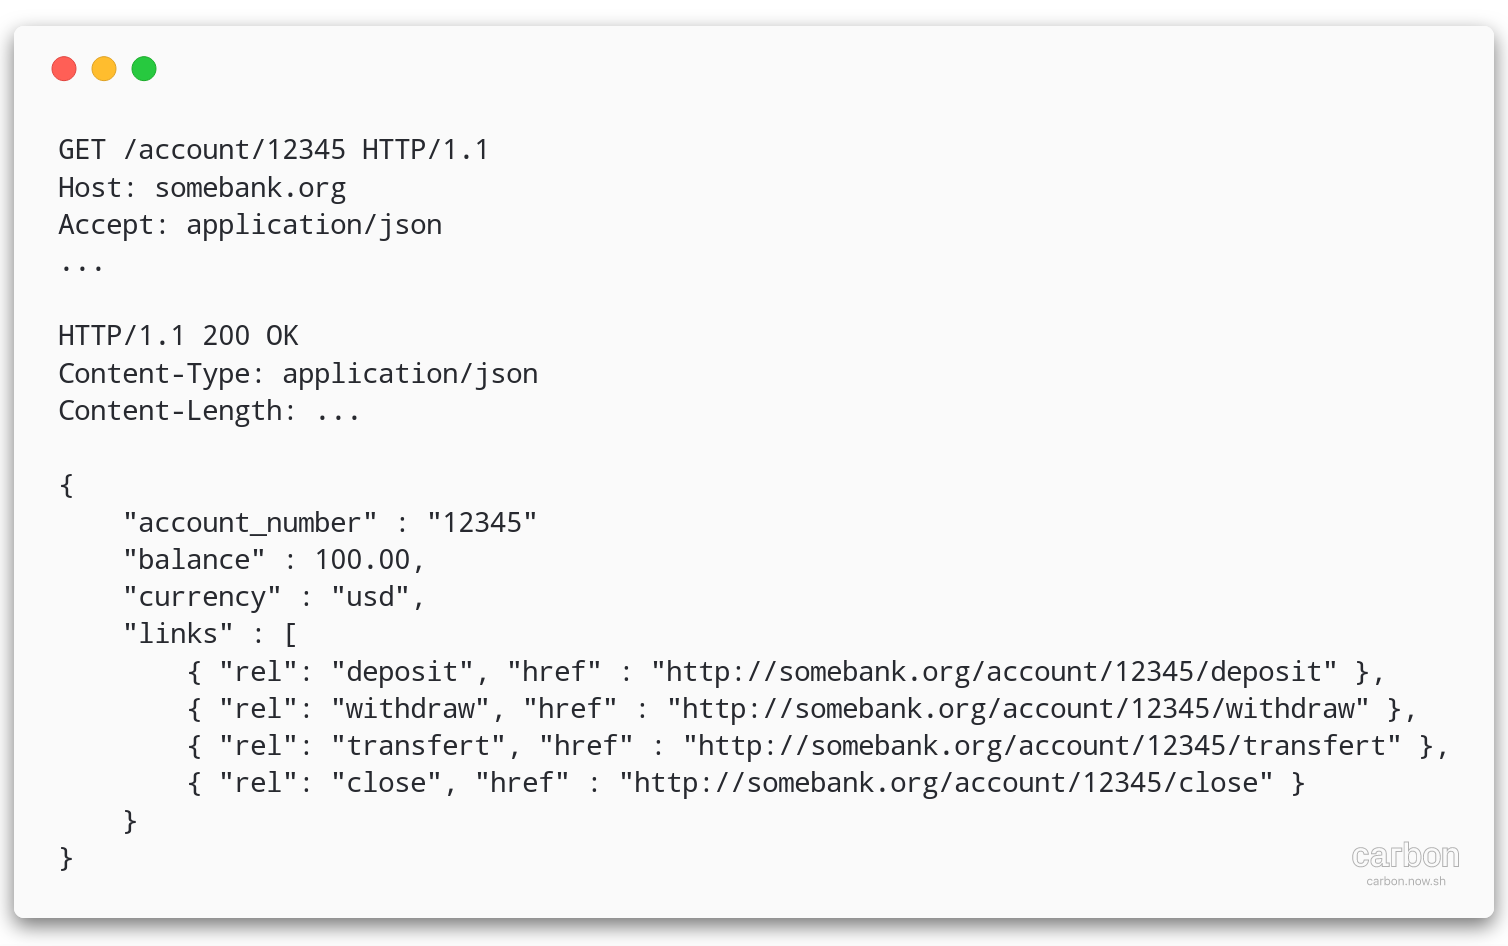Click the final closing curly brace
The image size is (1508, 946).
66,858
